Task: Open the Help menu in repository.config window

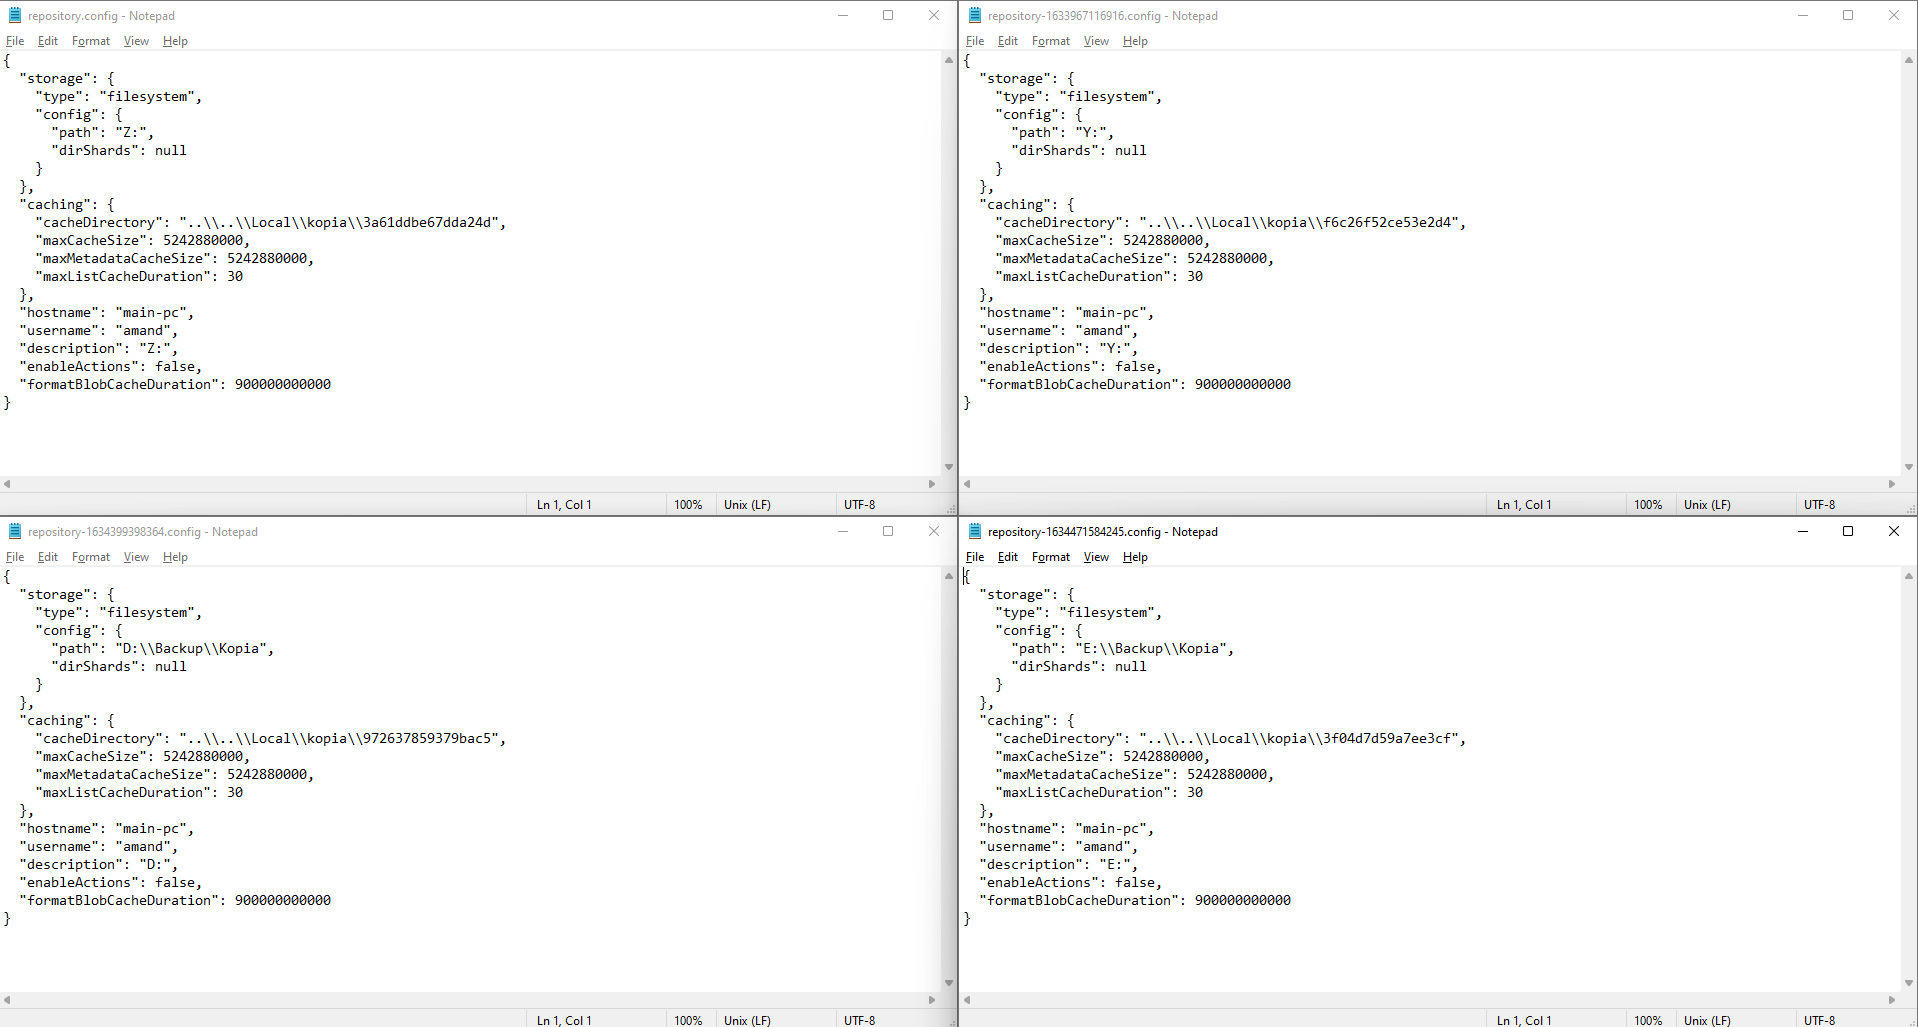Action: [174, 41]
